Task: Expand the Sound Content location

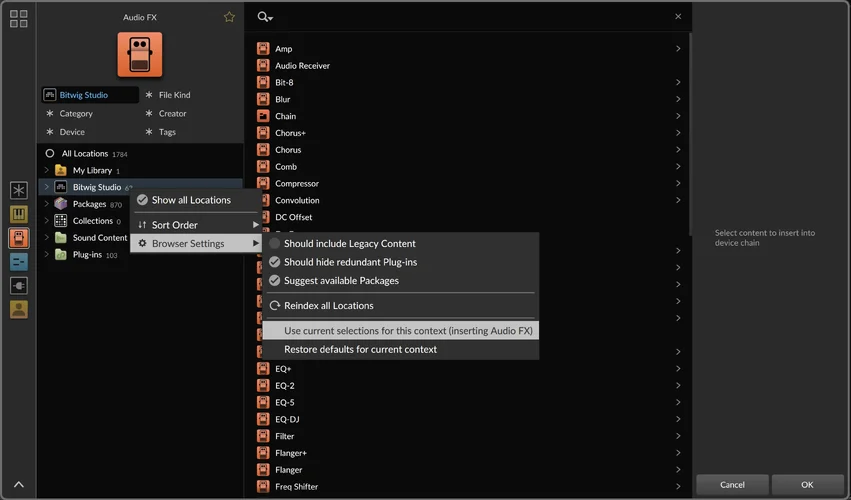Action: (x=46, y=238)
